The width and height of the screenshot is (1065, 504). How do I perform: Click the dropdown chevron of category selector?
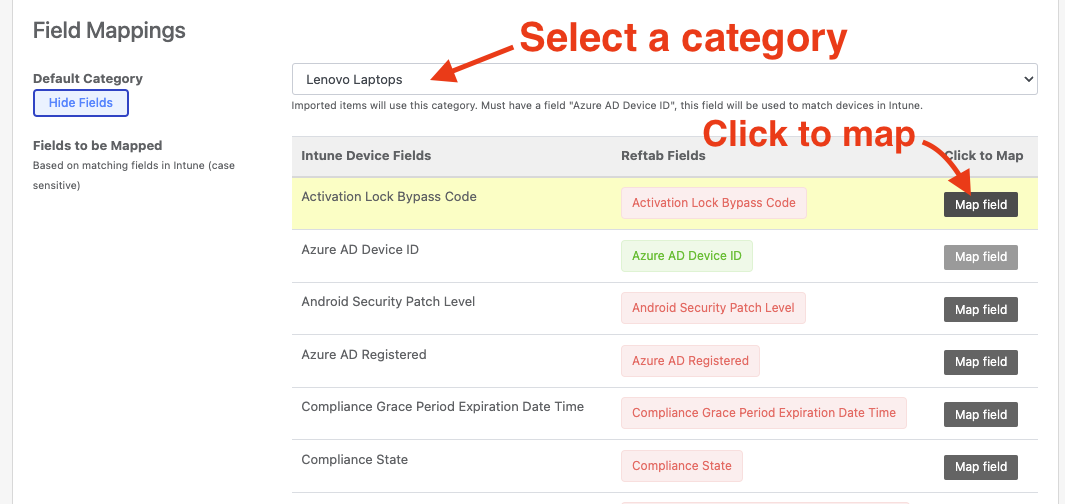click(1027, 79)
